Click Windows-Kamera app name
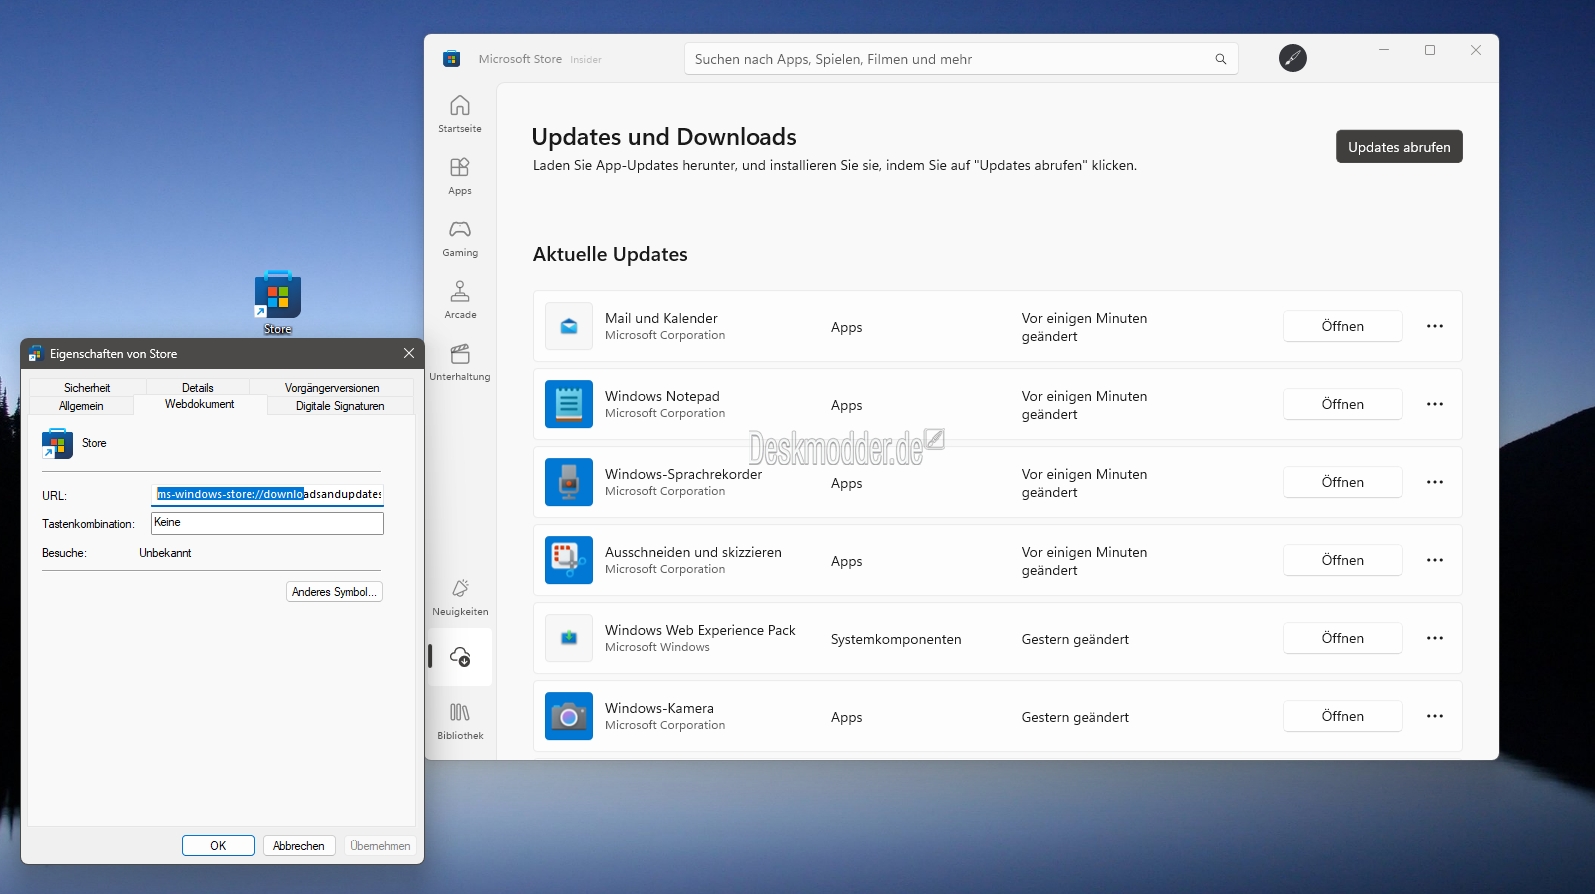 coord(659,708)
